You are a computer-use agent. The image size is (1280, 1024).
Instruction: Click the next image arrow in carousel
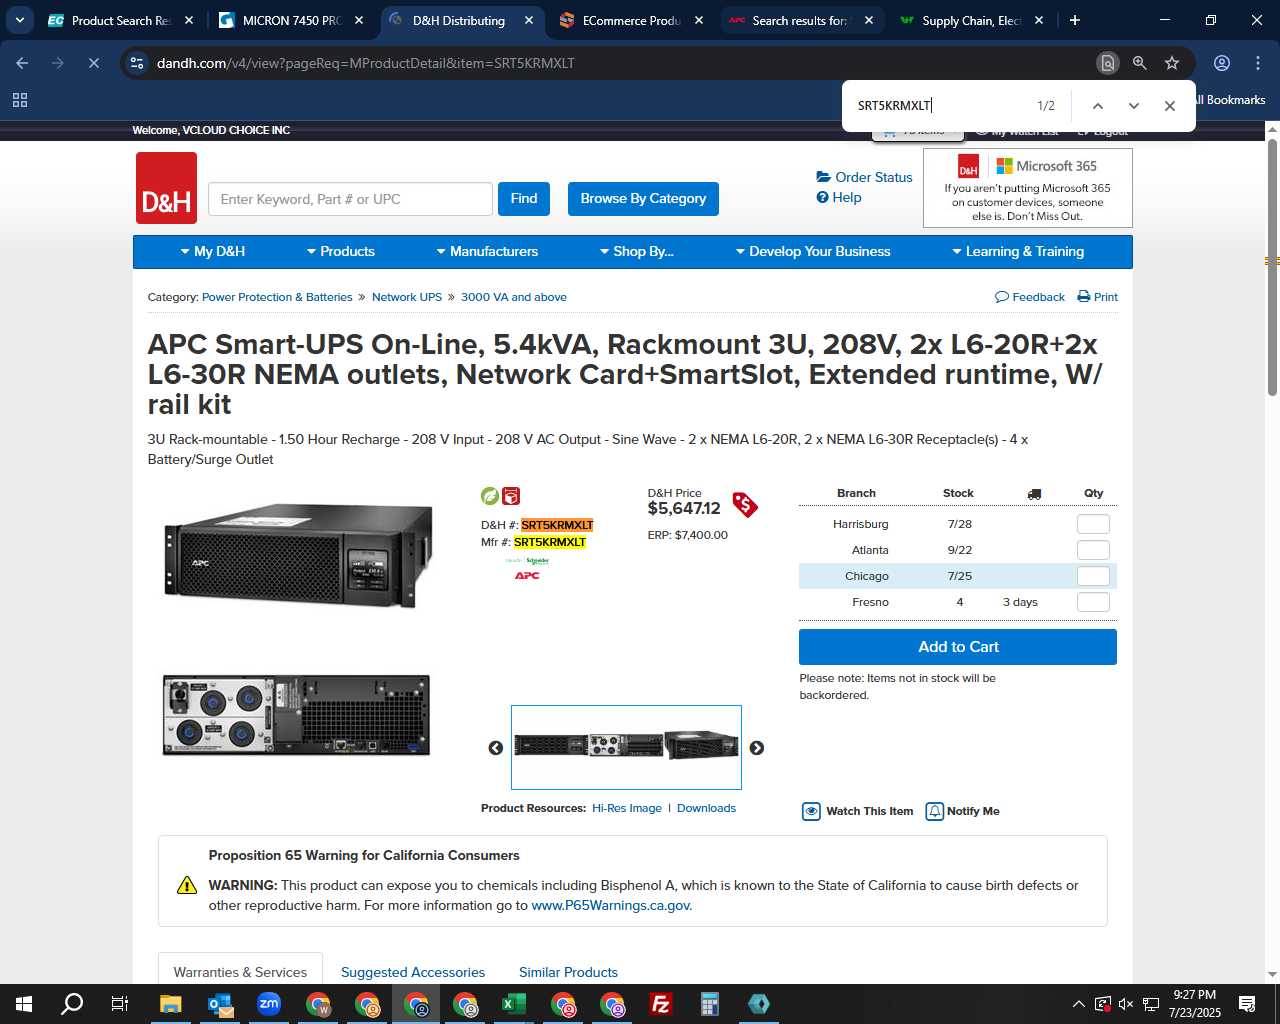point(757,748)
